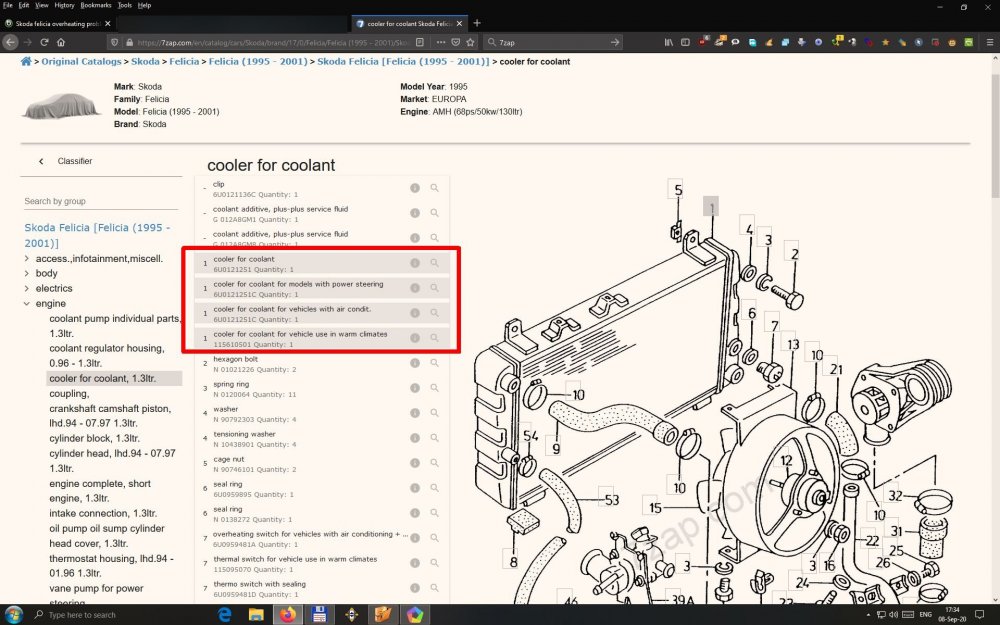The width and height of the screenshot is (1000, 625).
Task: Expand the body group
Action: click(x=26, y=273)
